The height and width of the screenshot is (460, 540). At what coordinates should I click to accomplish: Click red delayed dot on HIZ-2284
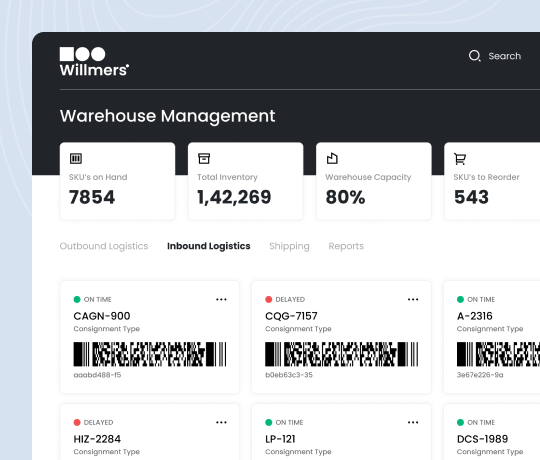click(x=77, y=422)
